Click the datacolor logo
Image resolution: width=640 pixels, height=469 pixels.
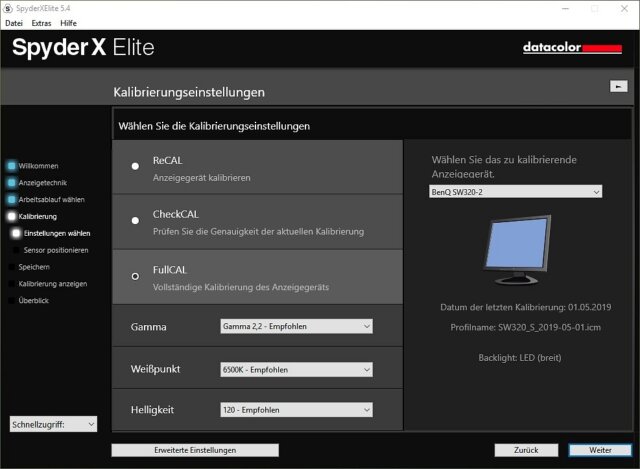coord(572,47)
